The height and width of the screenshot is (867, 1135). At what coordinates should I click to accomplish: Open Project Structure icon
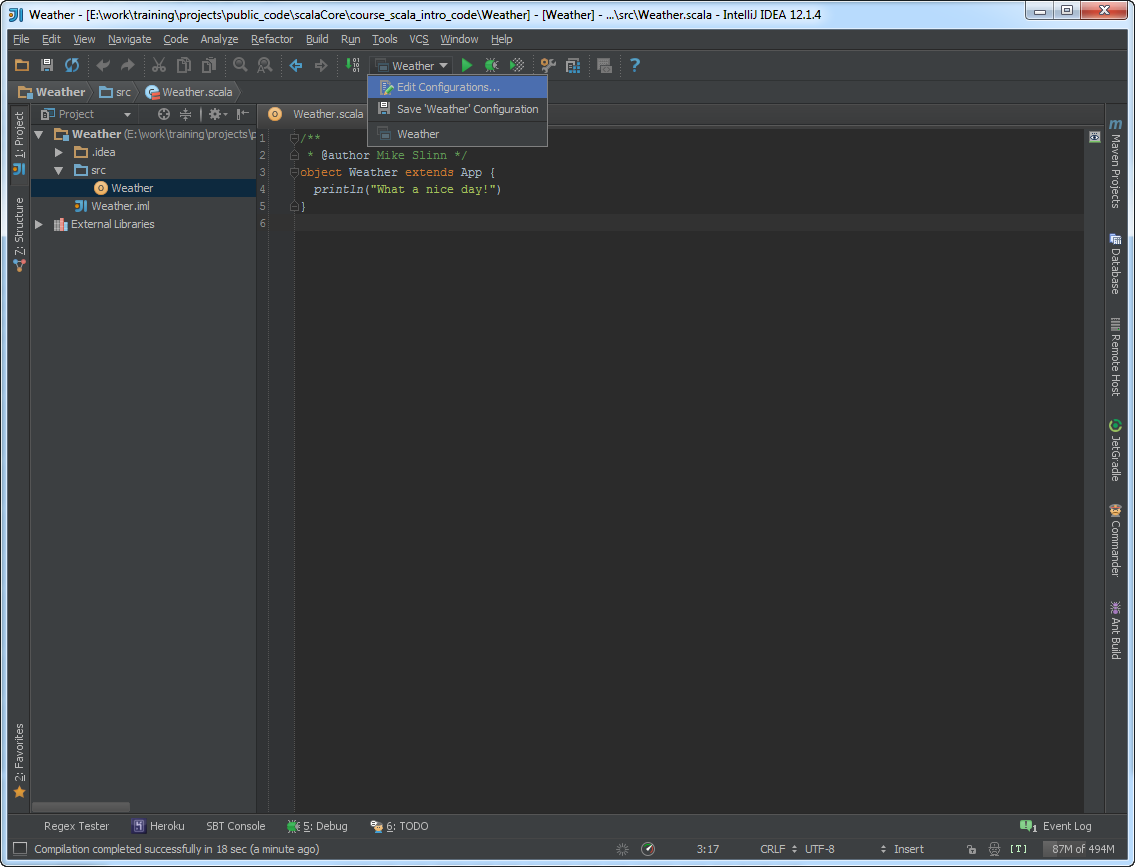tap(573, 65)
